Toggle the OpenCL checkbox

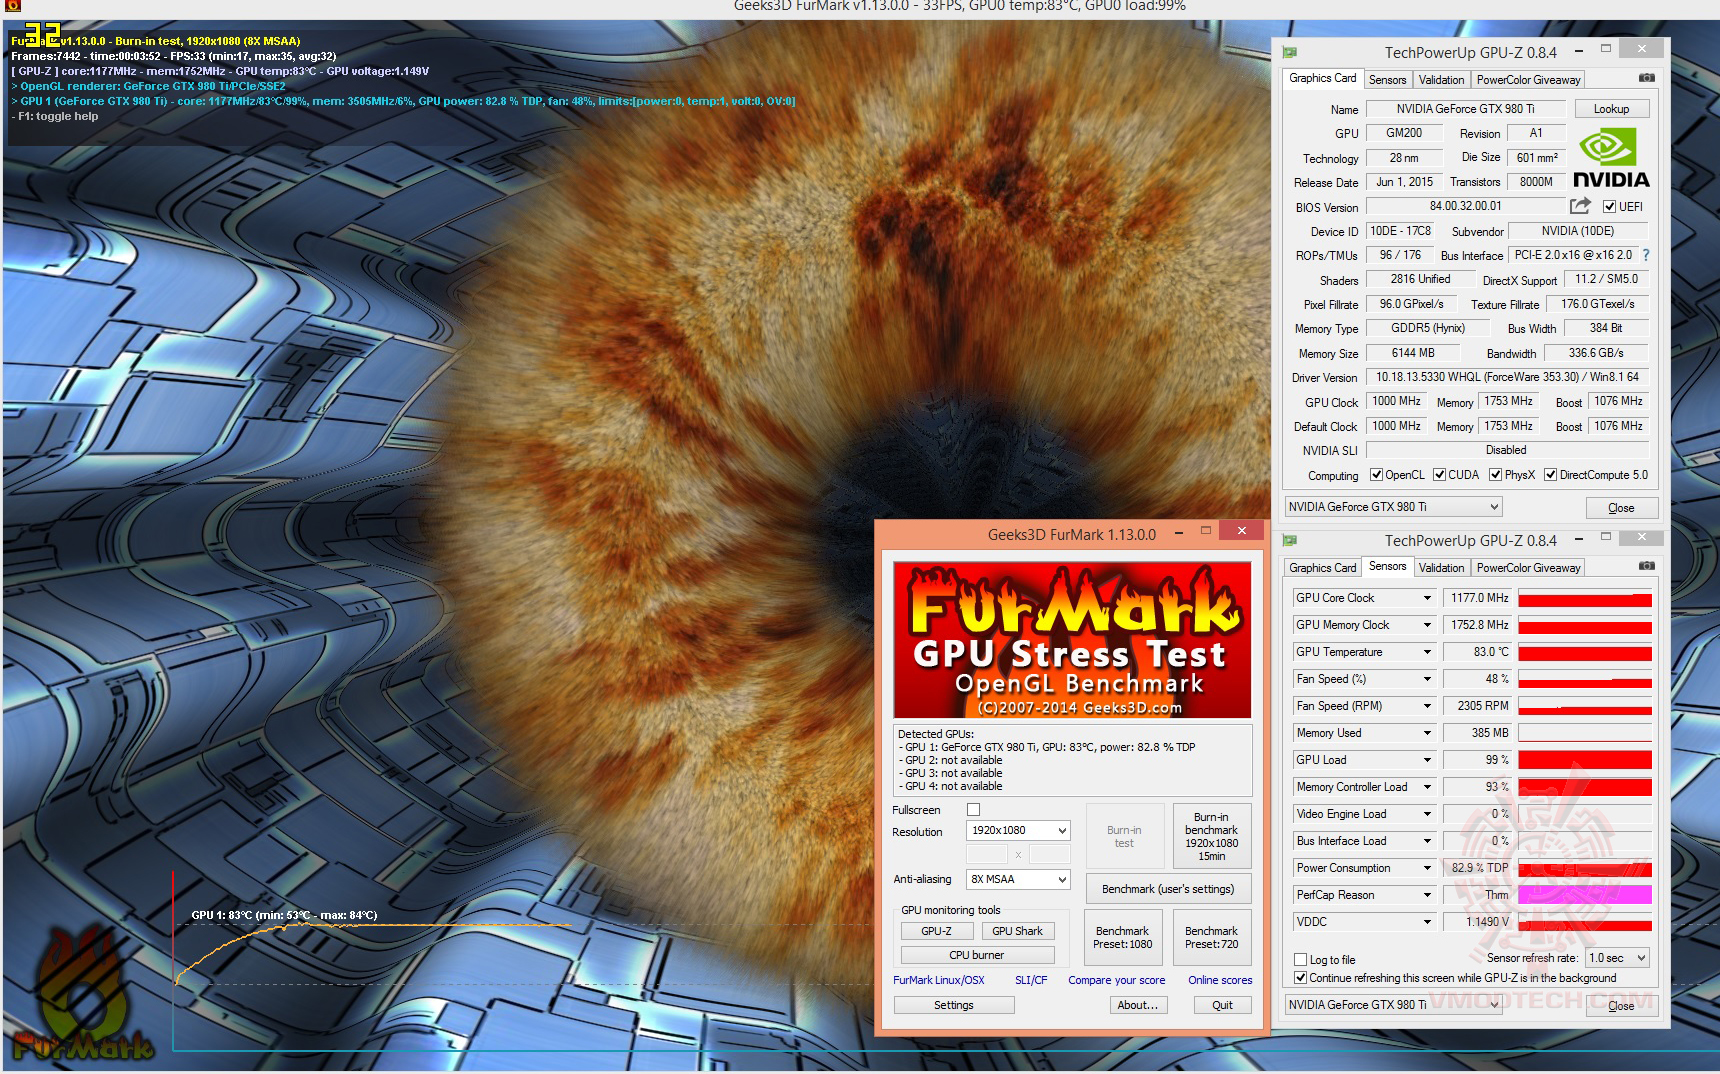1376,475
